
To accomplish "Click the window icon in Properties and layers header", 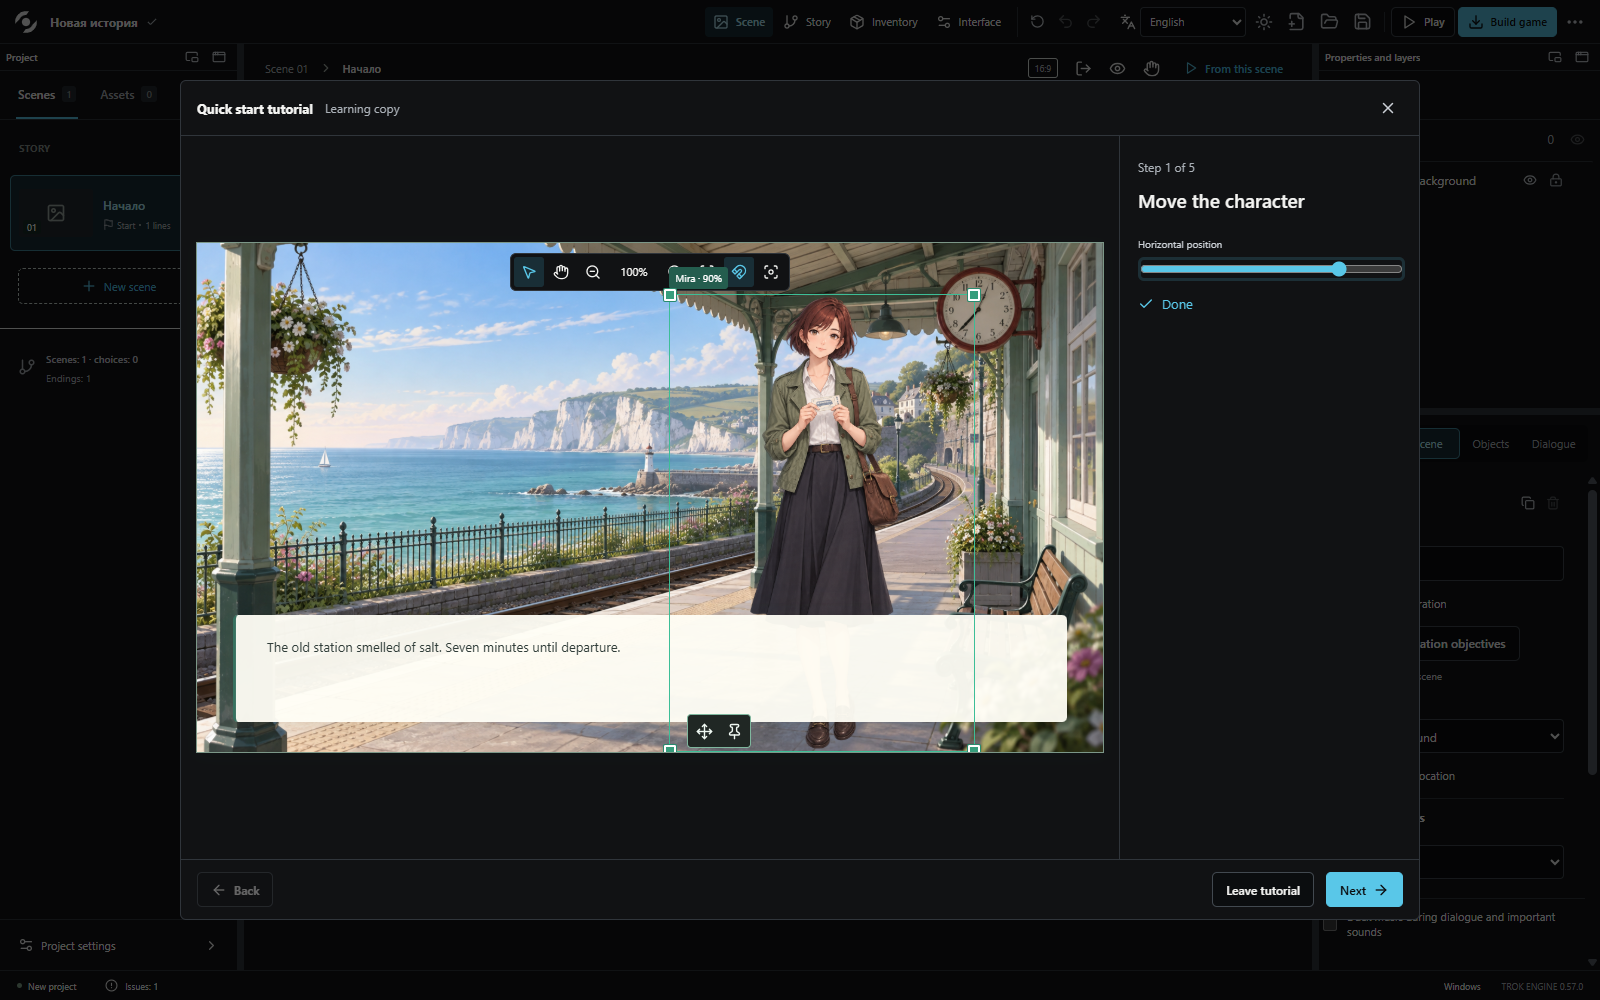I will point(1582,57).
